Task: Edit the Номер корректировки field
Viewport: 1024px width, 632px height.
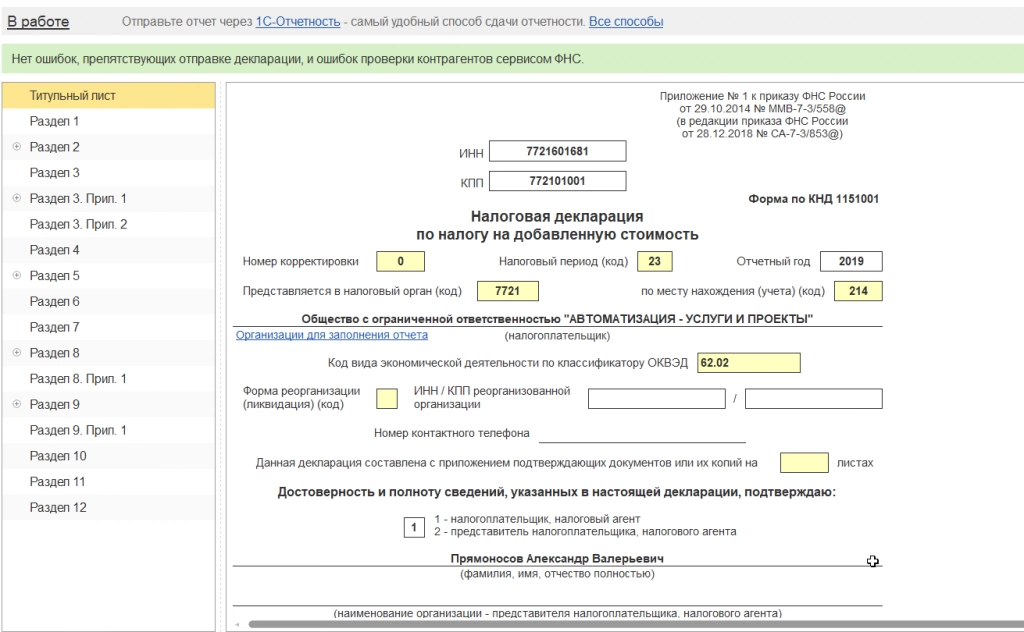Action: coord(400,261)
